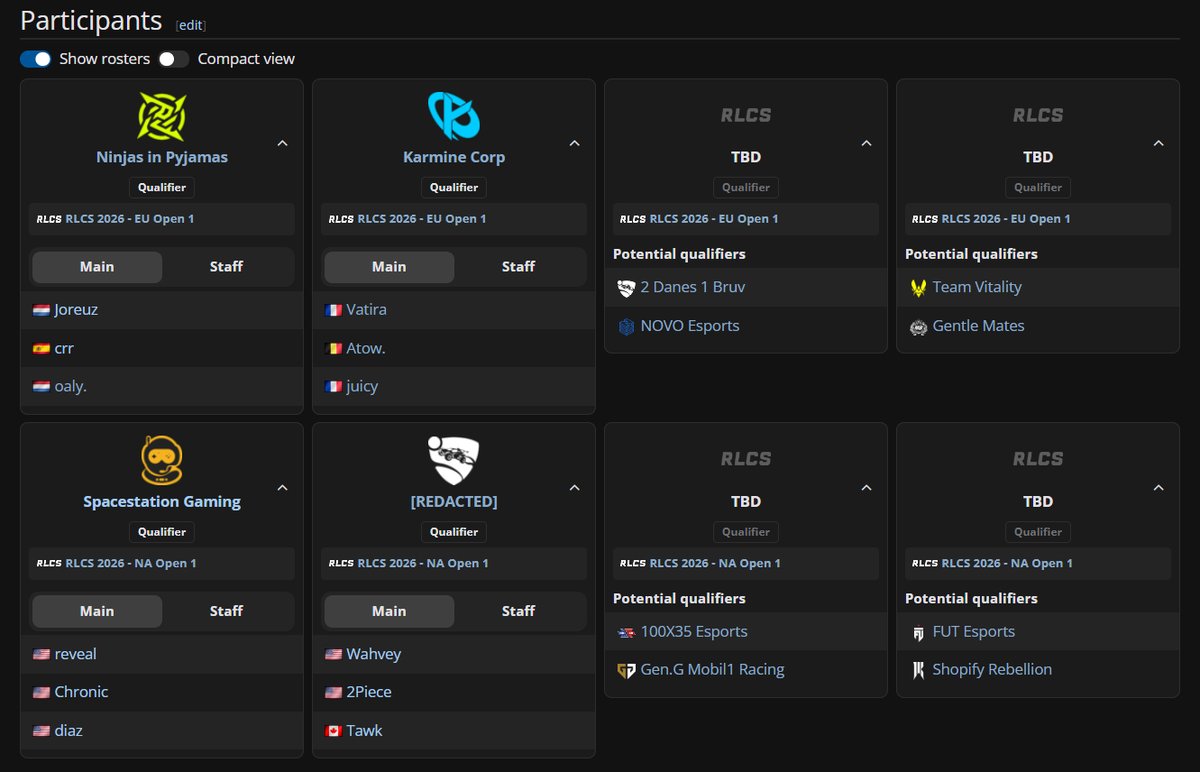
Task: Open the 2 Danes 1 Bruv link
Action: pyautogui.click(x=693, y=287)
